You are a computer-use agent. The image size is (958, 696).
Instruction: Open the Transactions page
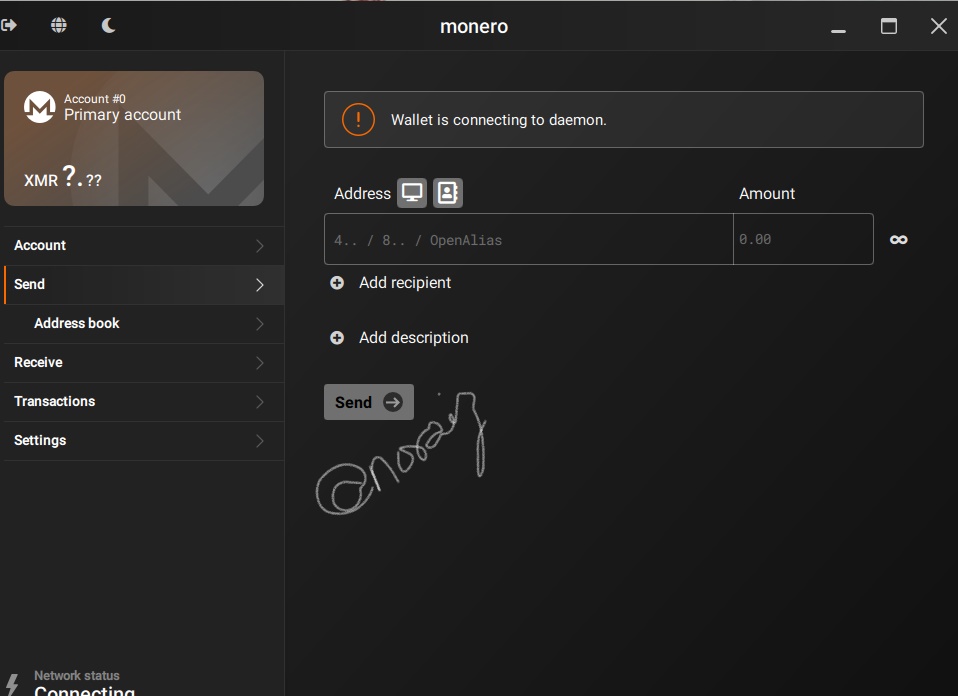(x=144, y=402)
